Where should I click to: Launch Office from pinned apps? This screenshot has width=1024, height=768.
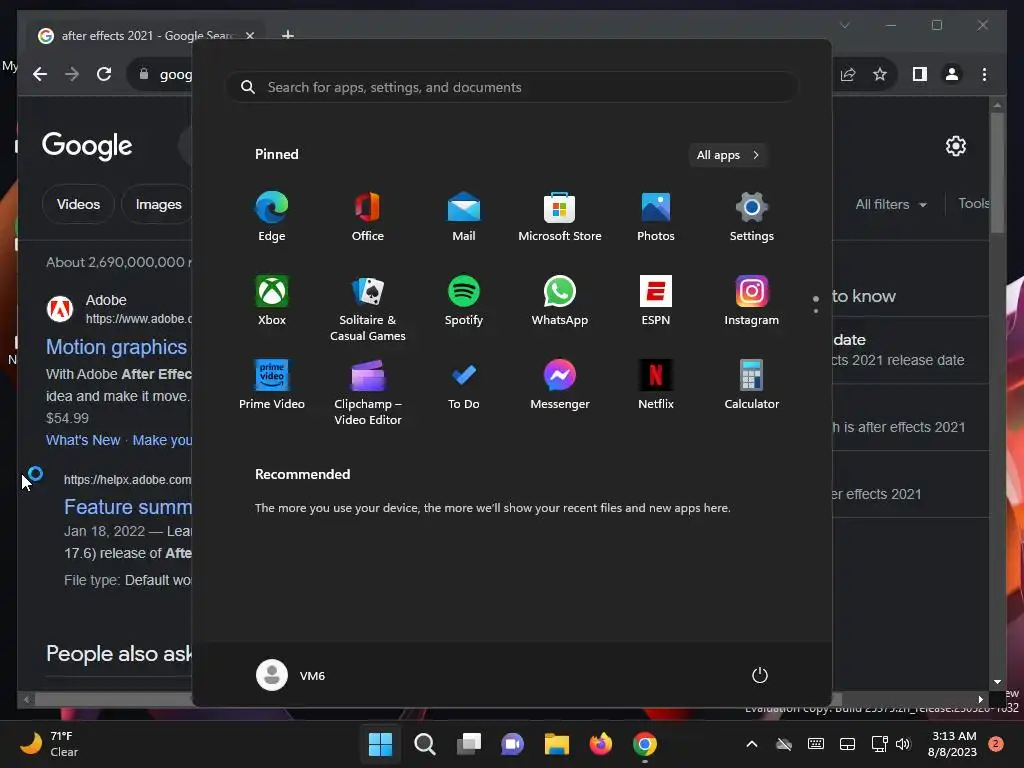368,216
